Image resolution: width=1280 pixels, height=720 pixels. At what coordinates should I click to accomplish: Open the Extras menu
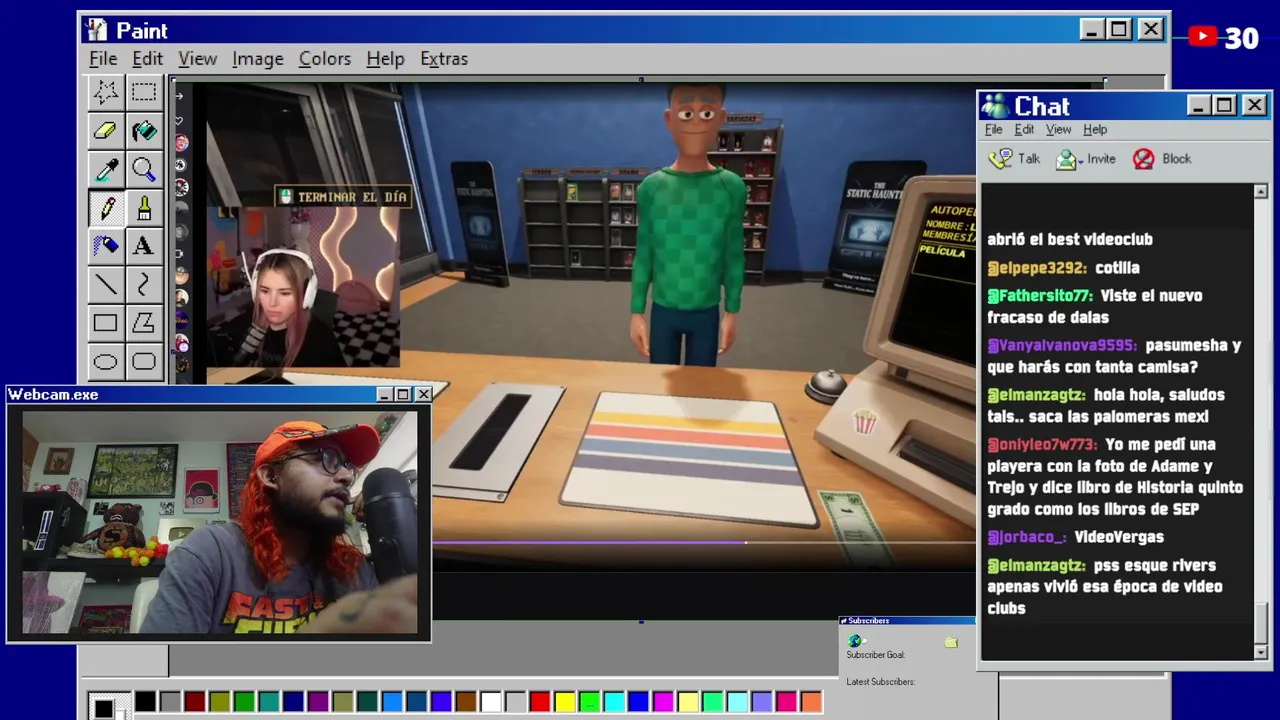click(444, 59)
